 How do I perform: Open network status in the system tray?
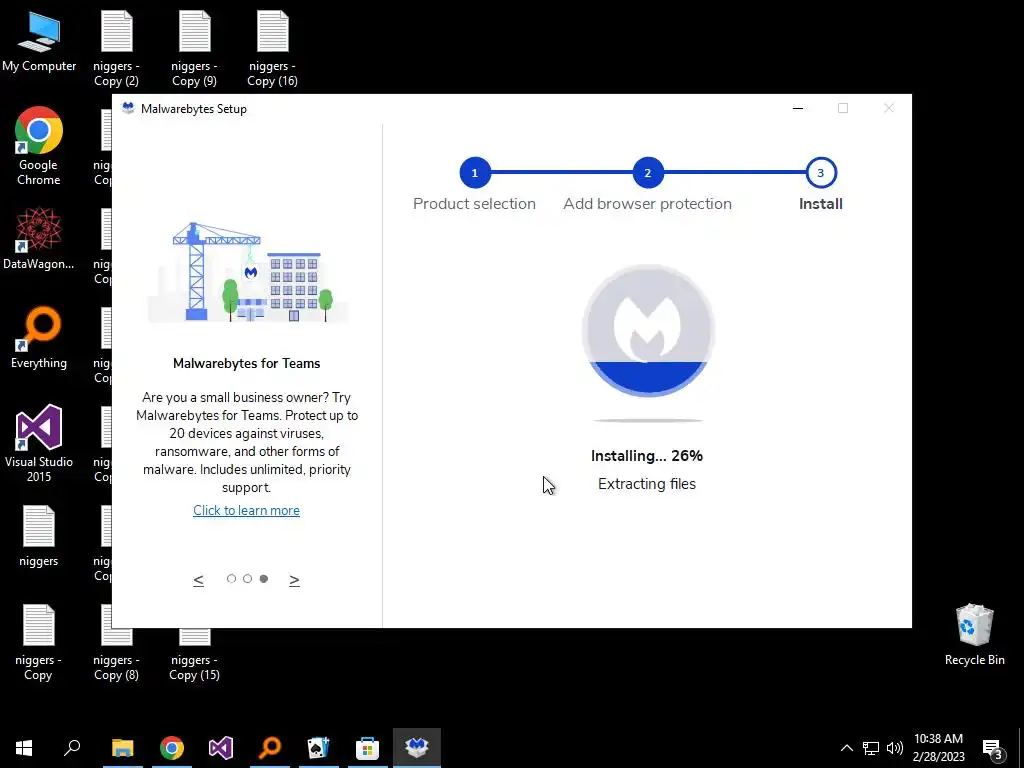(871, 748)
